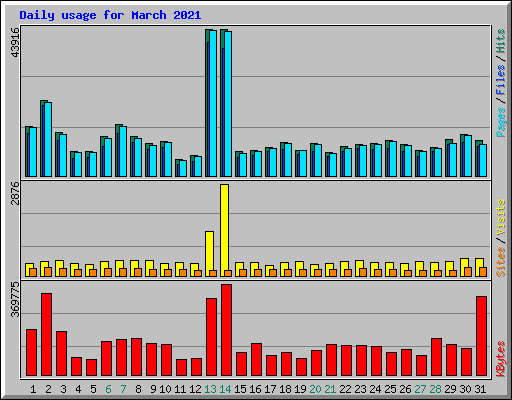
Task: Click the orange sites bar for day 2
Action: pos(48,272)
